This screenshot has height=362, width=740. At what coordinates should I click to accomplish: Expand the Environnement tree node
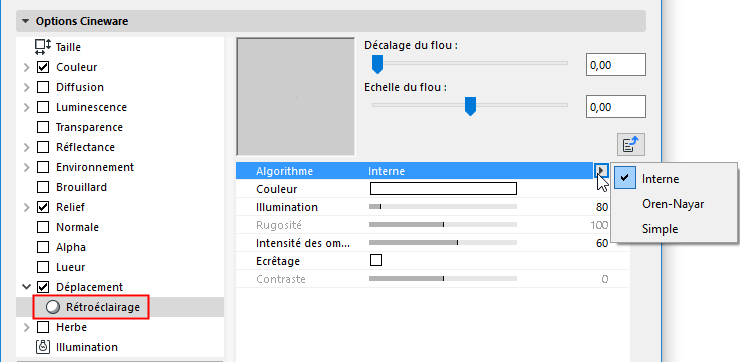coord(26,167)
